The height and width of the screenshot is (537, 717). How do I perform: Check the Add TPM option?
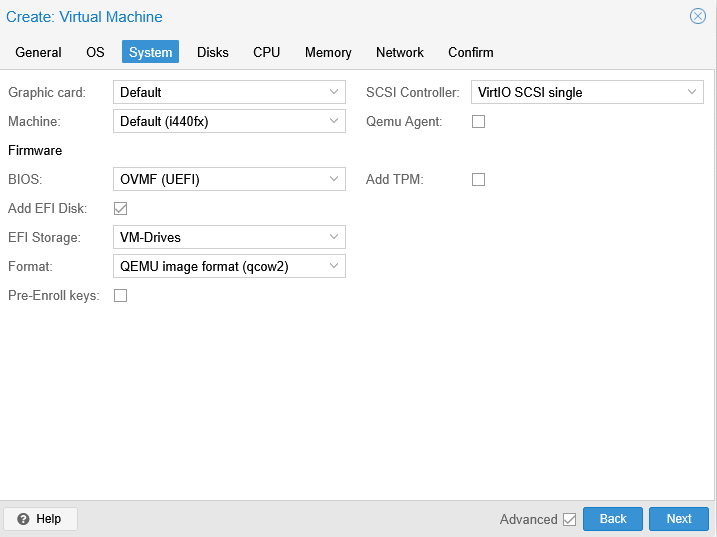(x=478, y=179)
